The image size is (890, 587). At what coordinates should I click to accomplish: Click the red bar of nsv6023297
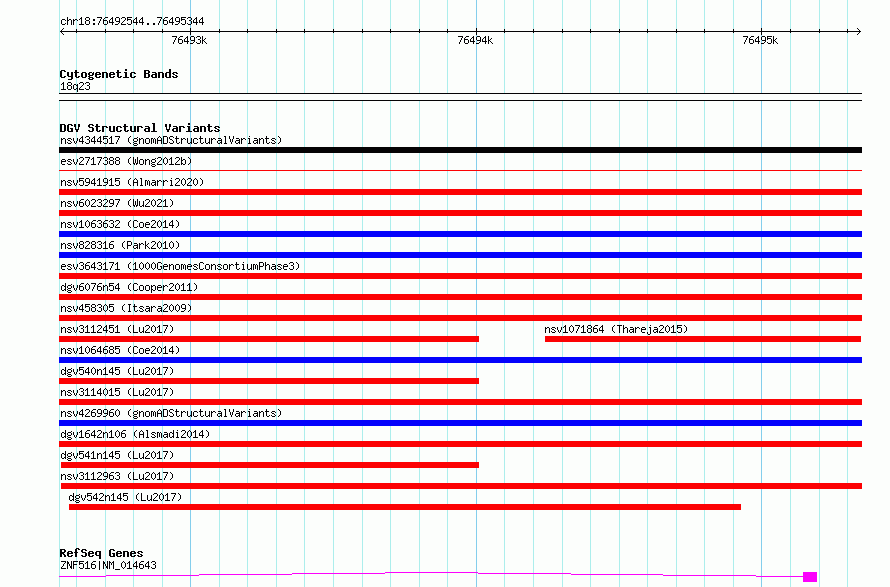(x=460, y=213)
